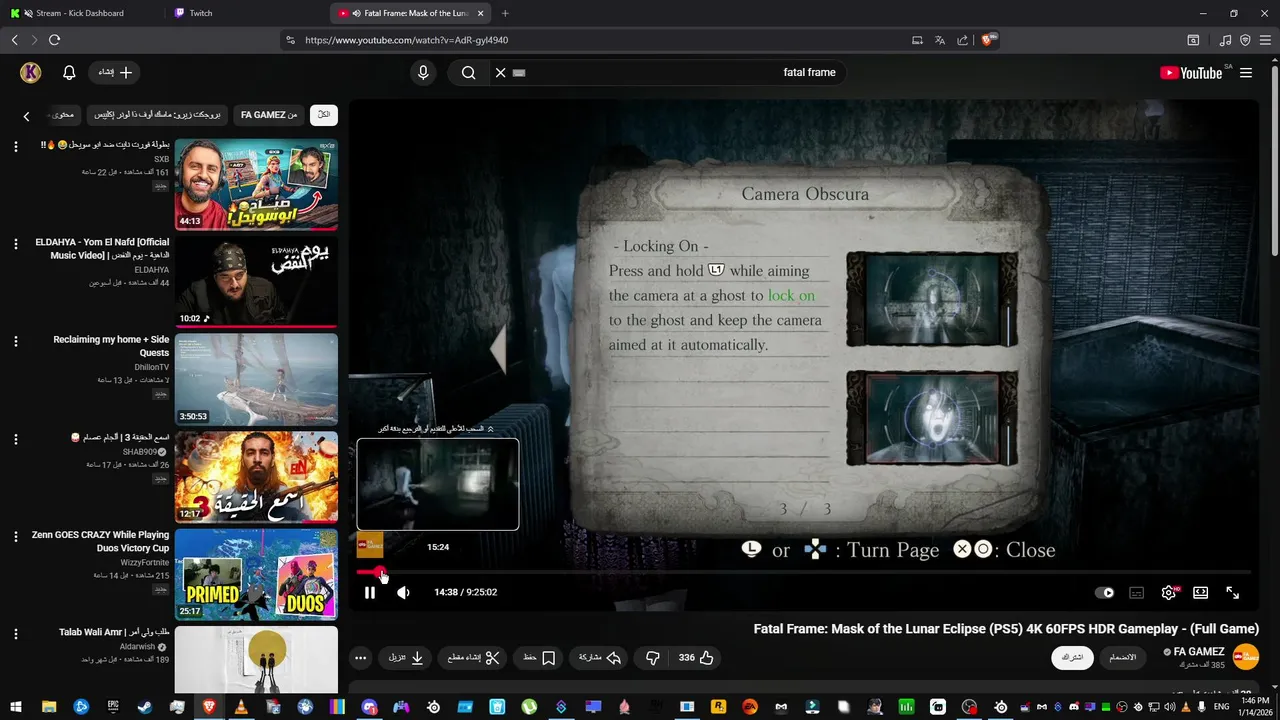Switch to theater mode
This screenshot has width=1280, height=720.
coord(1201,592)
